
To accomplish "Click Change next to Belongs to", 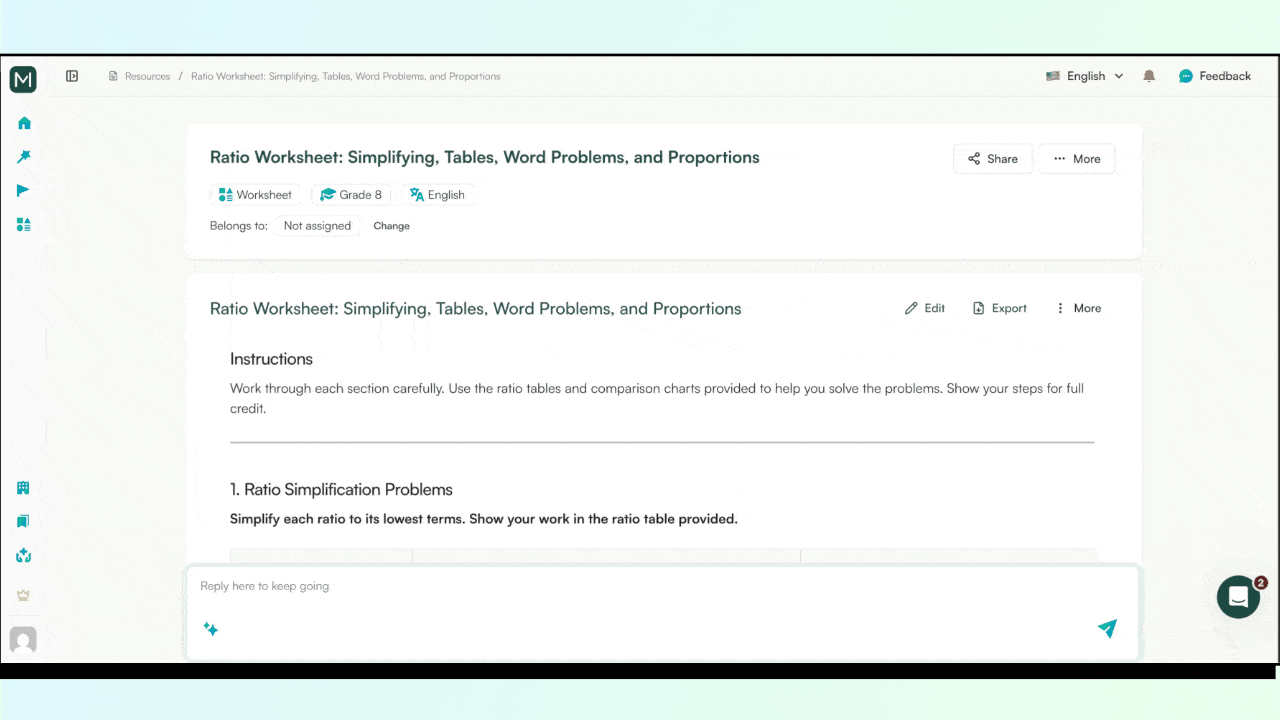I will 391,226.
